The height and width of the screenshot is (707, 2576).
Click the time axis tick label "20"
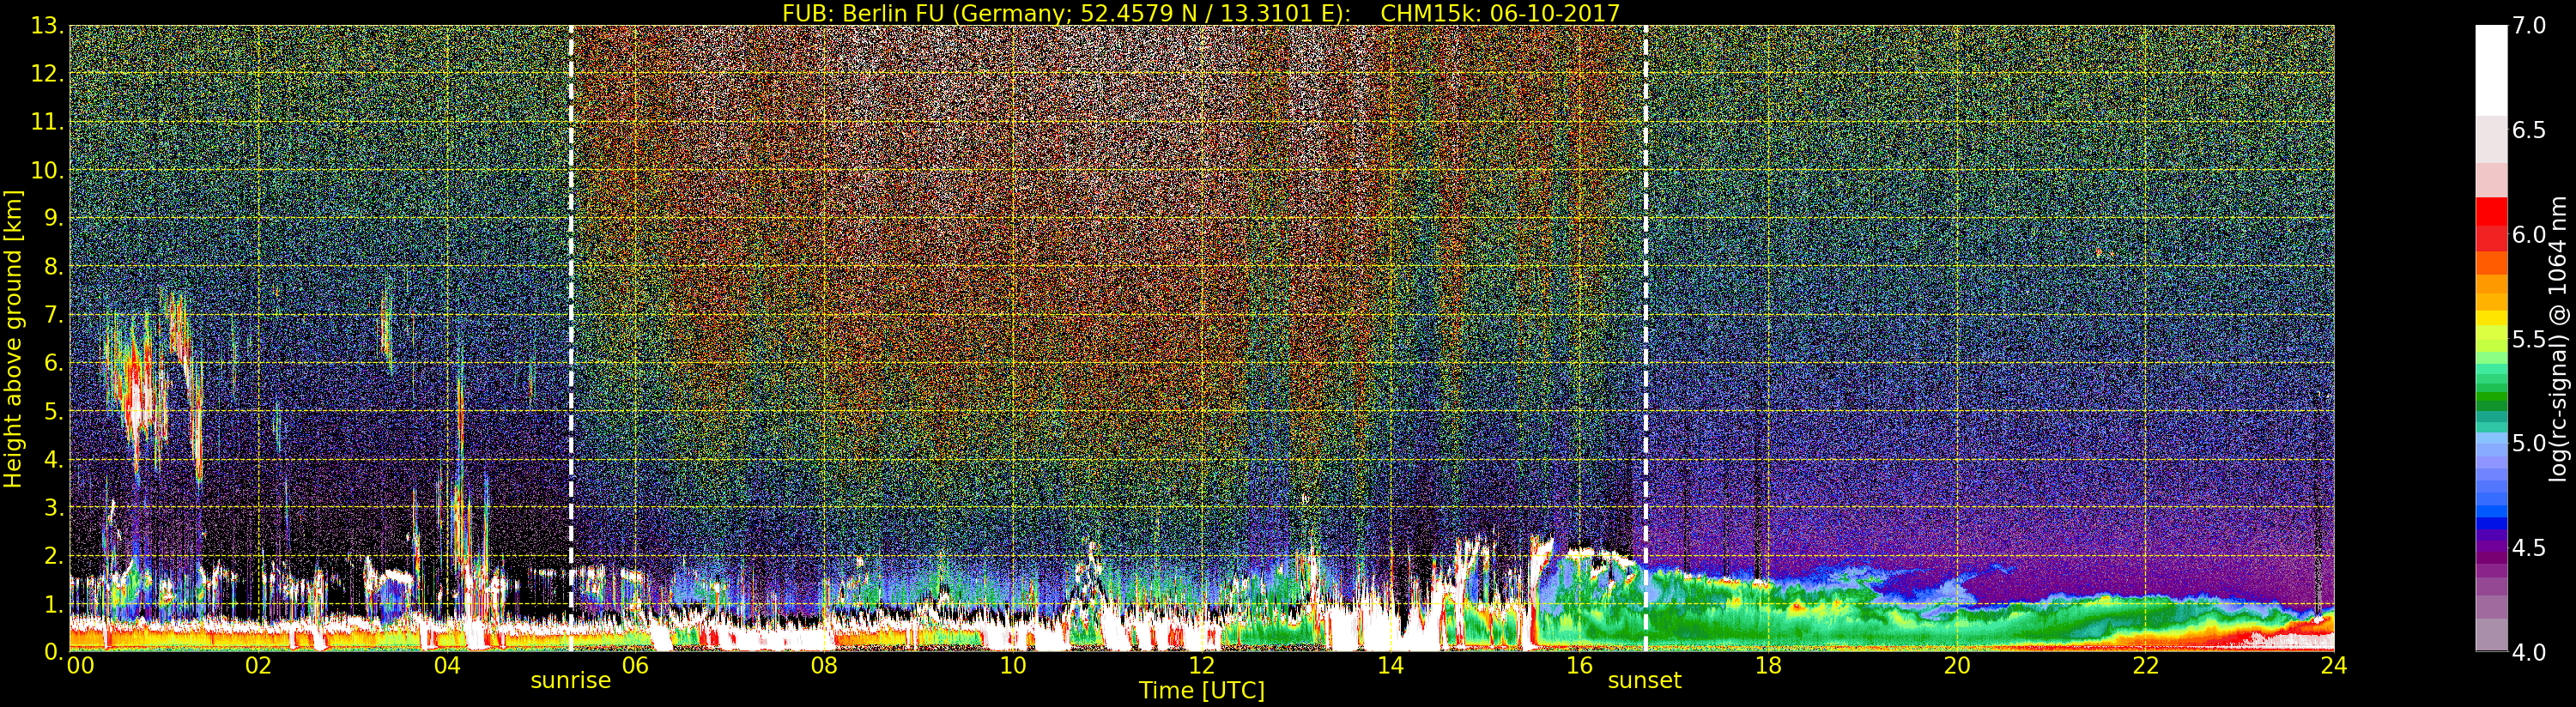[1957, 666]
